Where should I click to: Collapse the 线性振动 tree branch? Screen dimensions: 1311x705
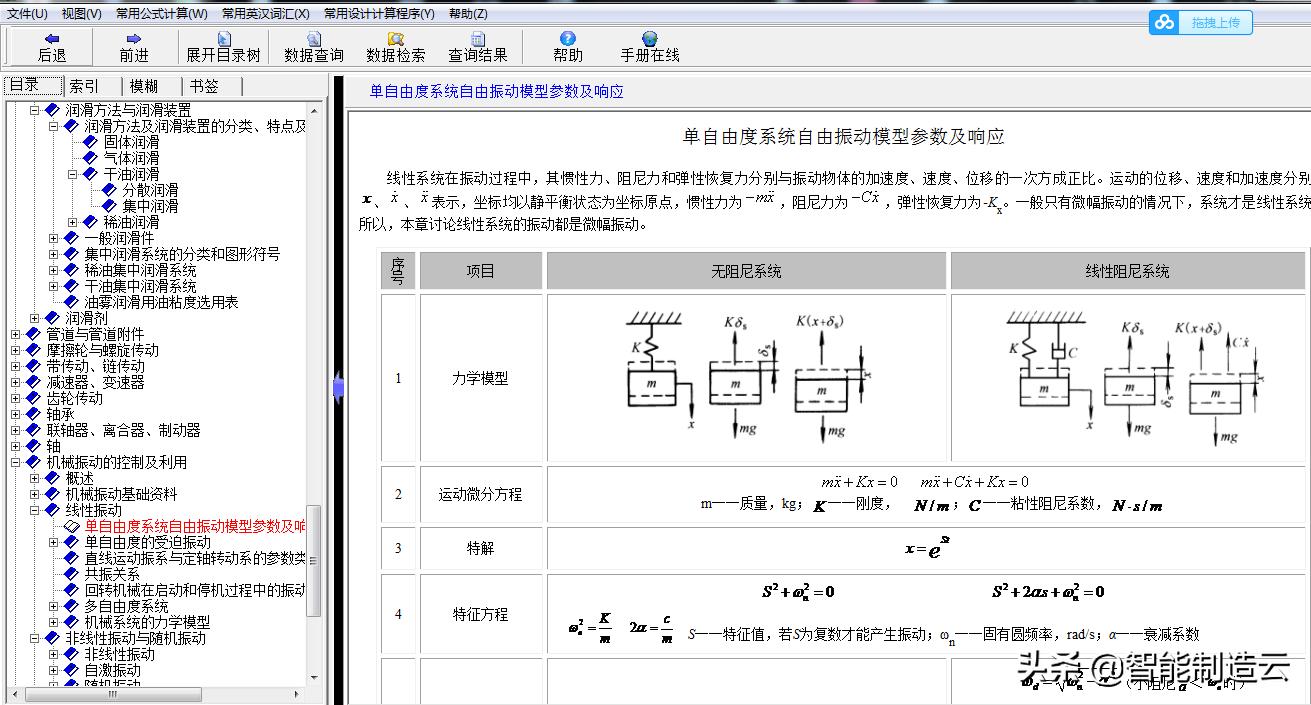click(x=33, y=510)
